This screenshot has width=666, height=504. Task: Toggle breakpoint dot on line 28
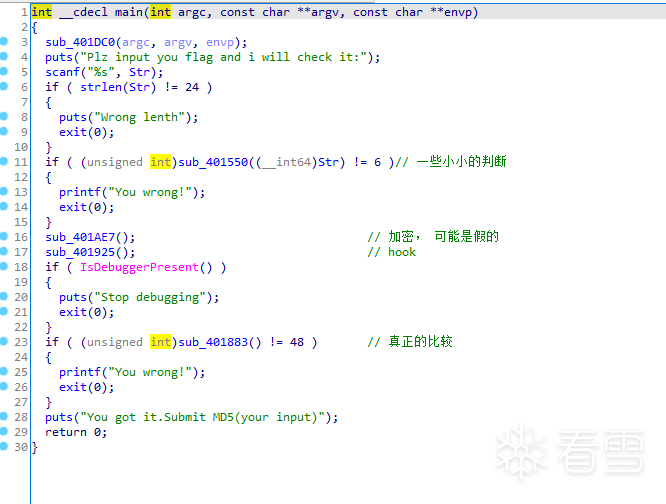[x=4, y=416]
